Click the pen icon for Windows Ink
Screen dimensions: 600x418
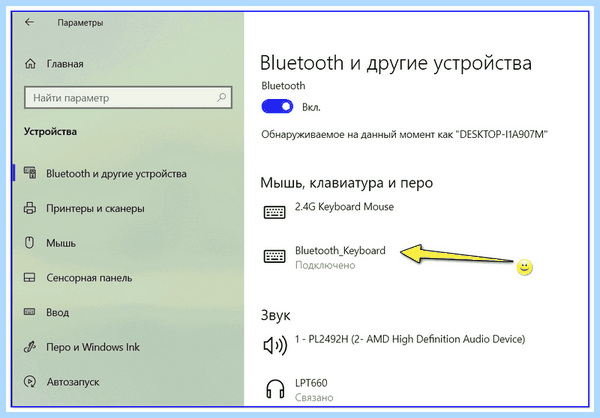coord(29,347)
